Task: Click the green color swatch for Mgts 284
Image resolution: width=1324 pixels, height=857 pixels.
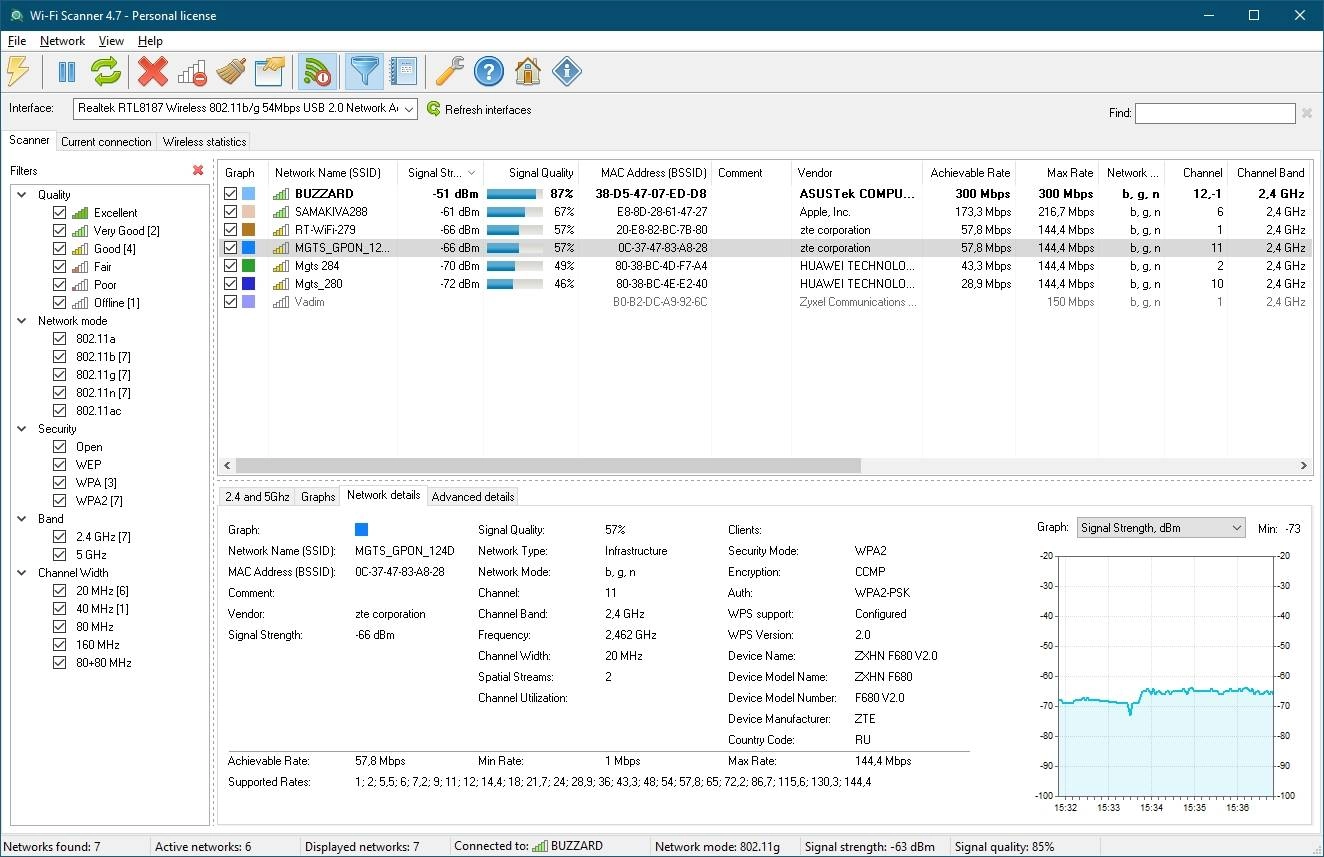Action: [x=249, y=266]
